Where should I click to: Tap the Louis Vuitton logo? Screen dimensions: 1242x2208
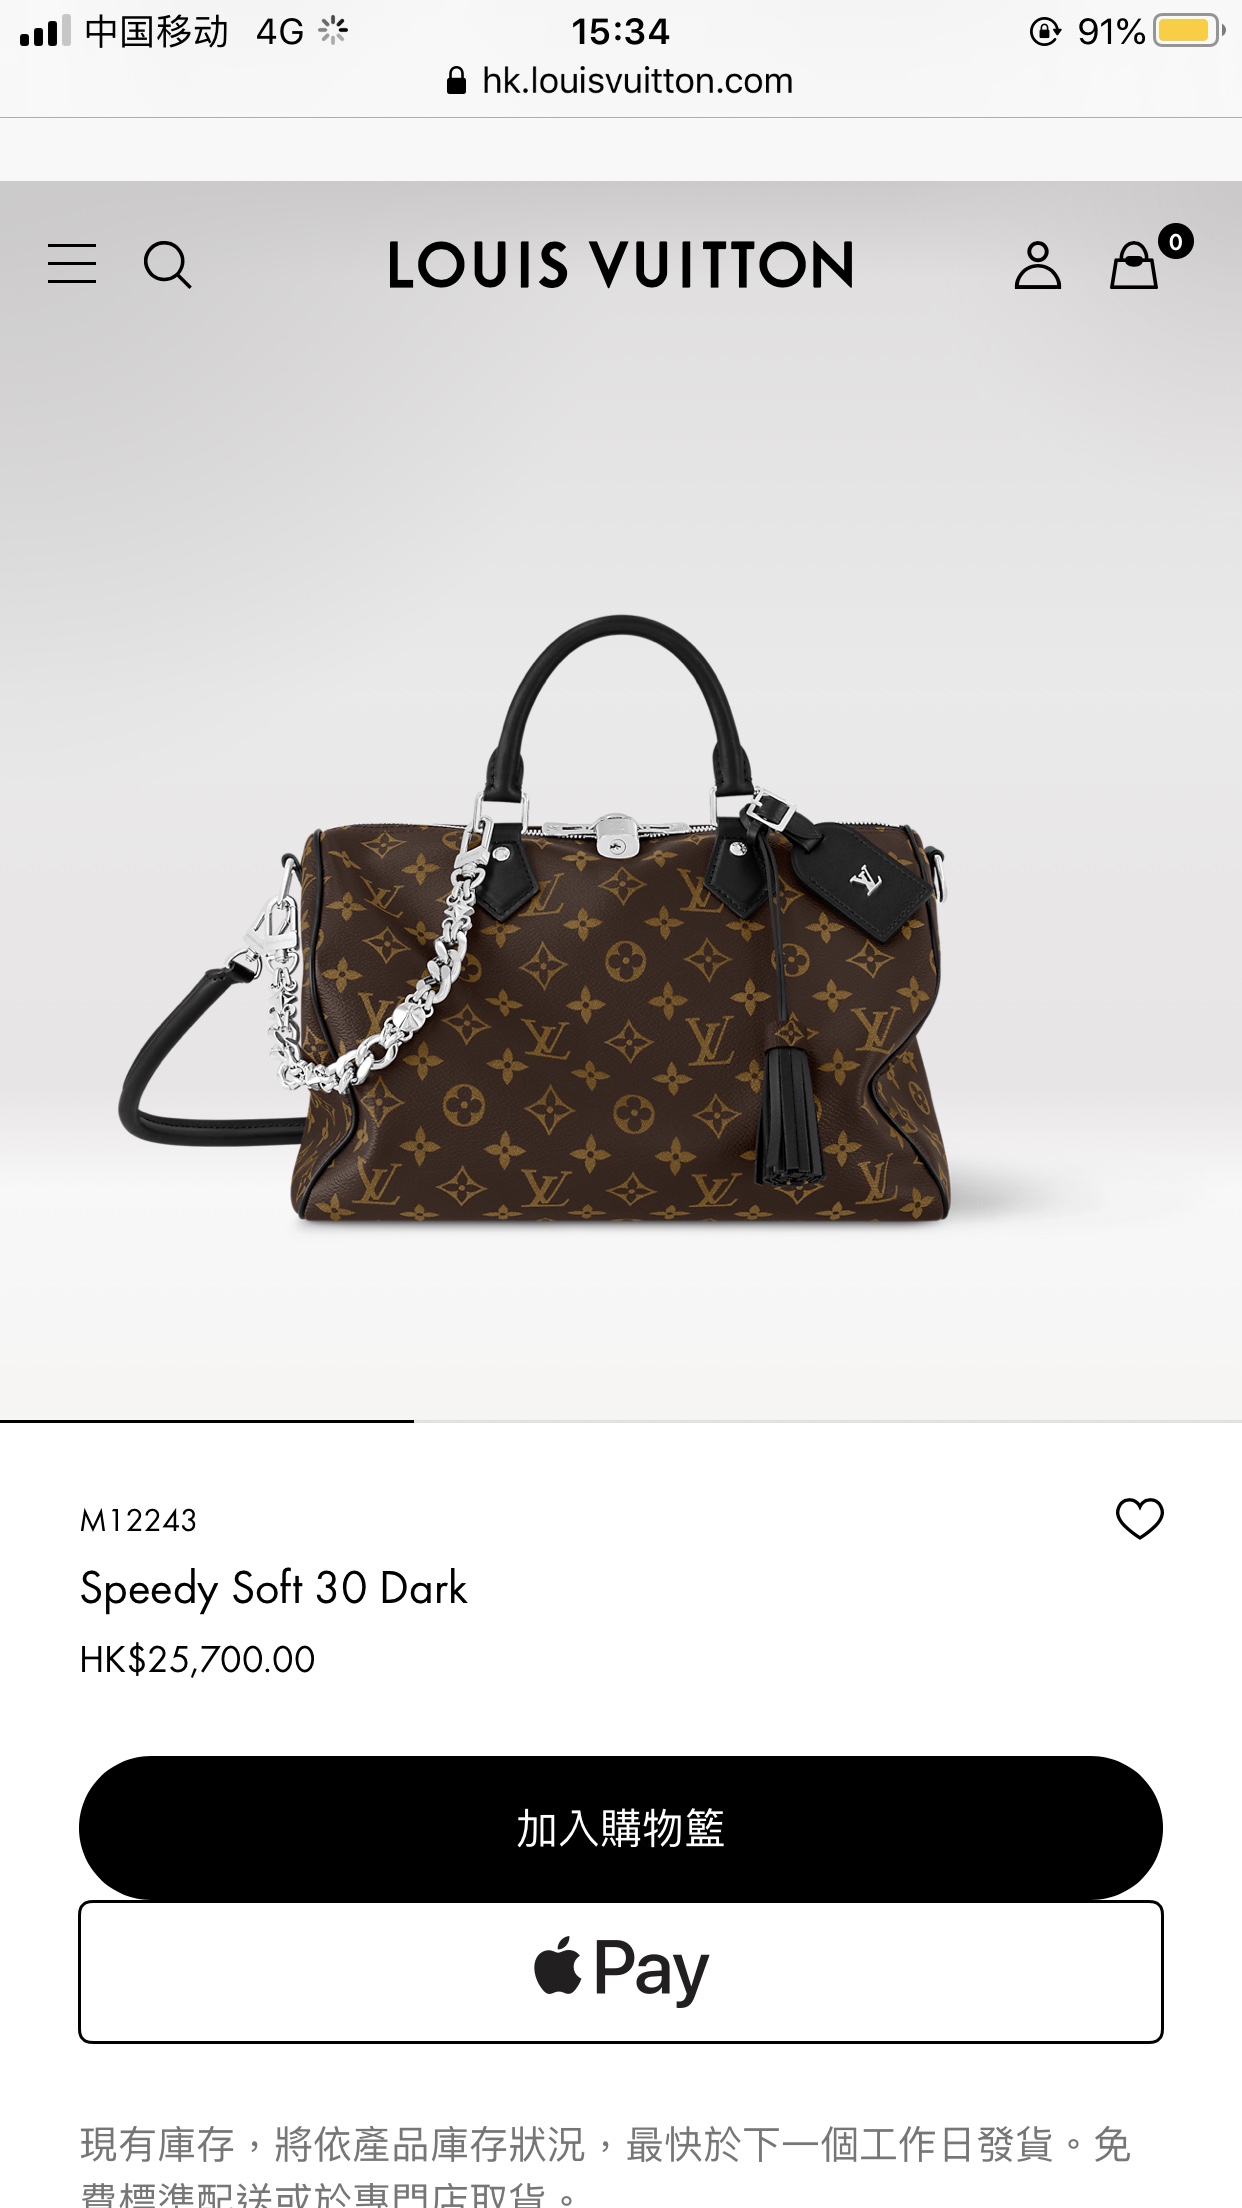[x=620, y=265]
